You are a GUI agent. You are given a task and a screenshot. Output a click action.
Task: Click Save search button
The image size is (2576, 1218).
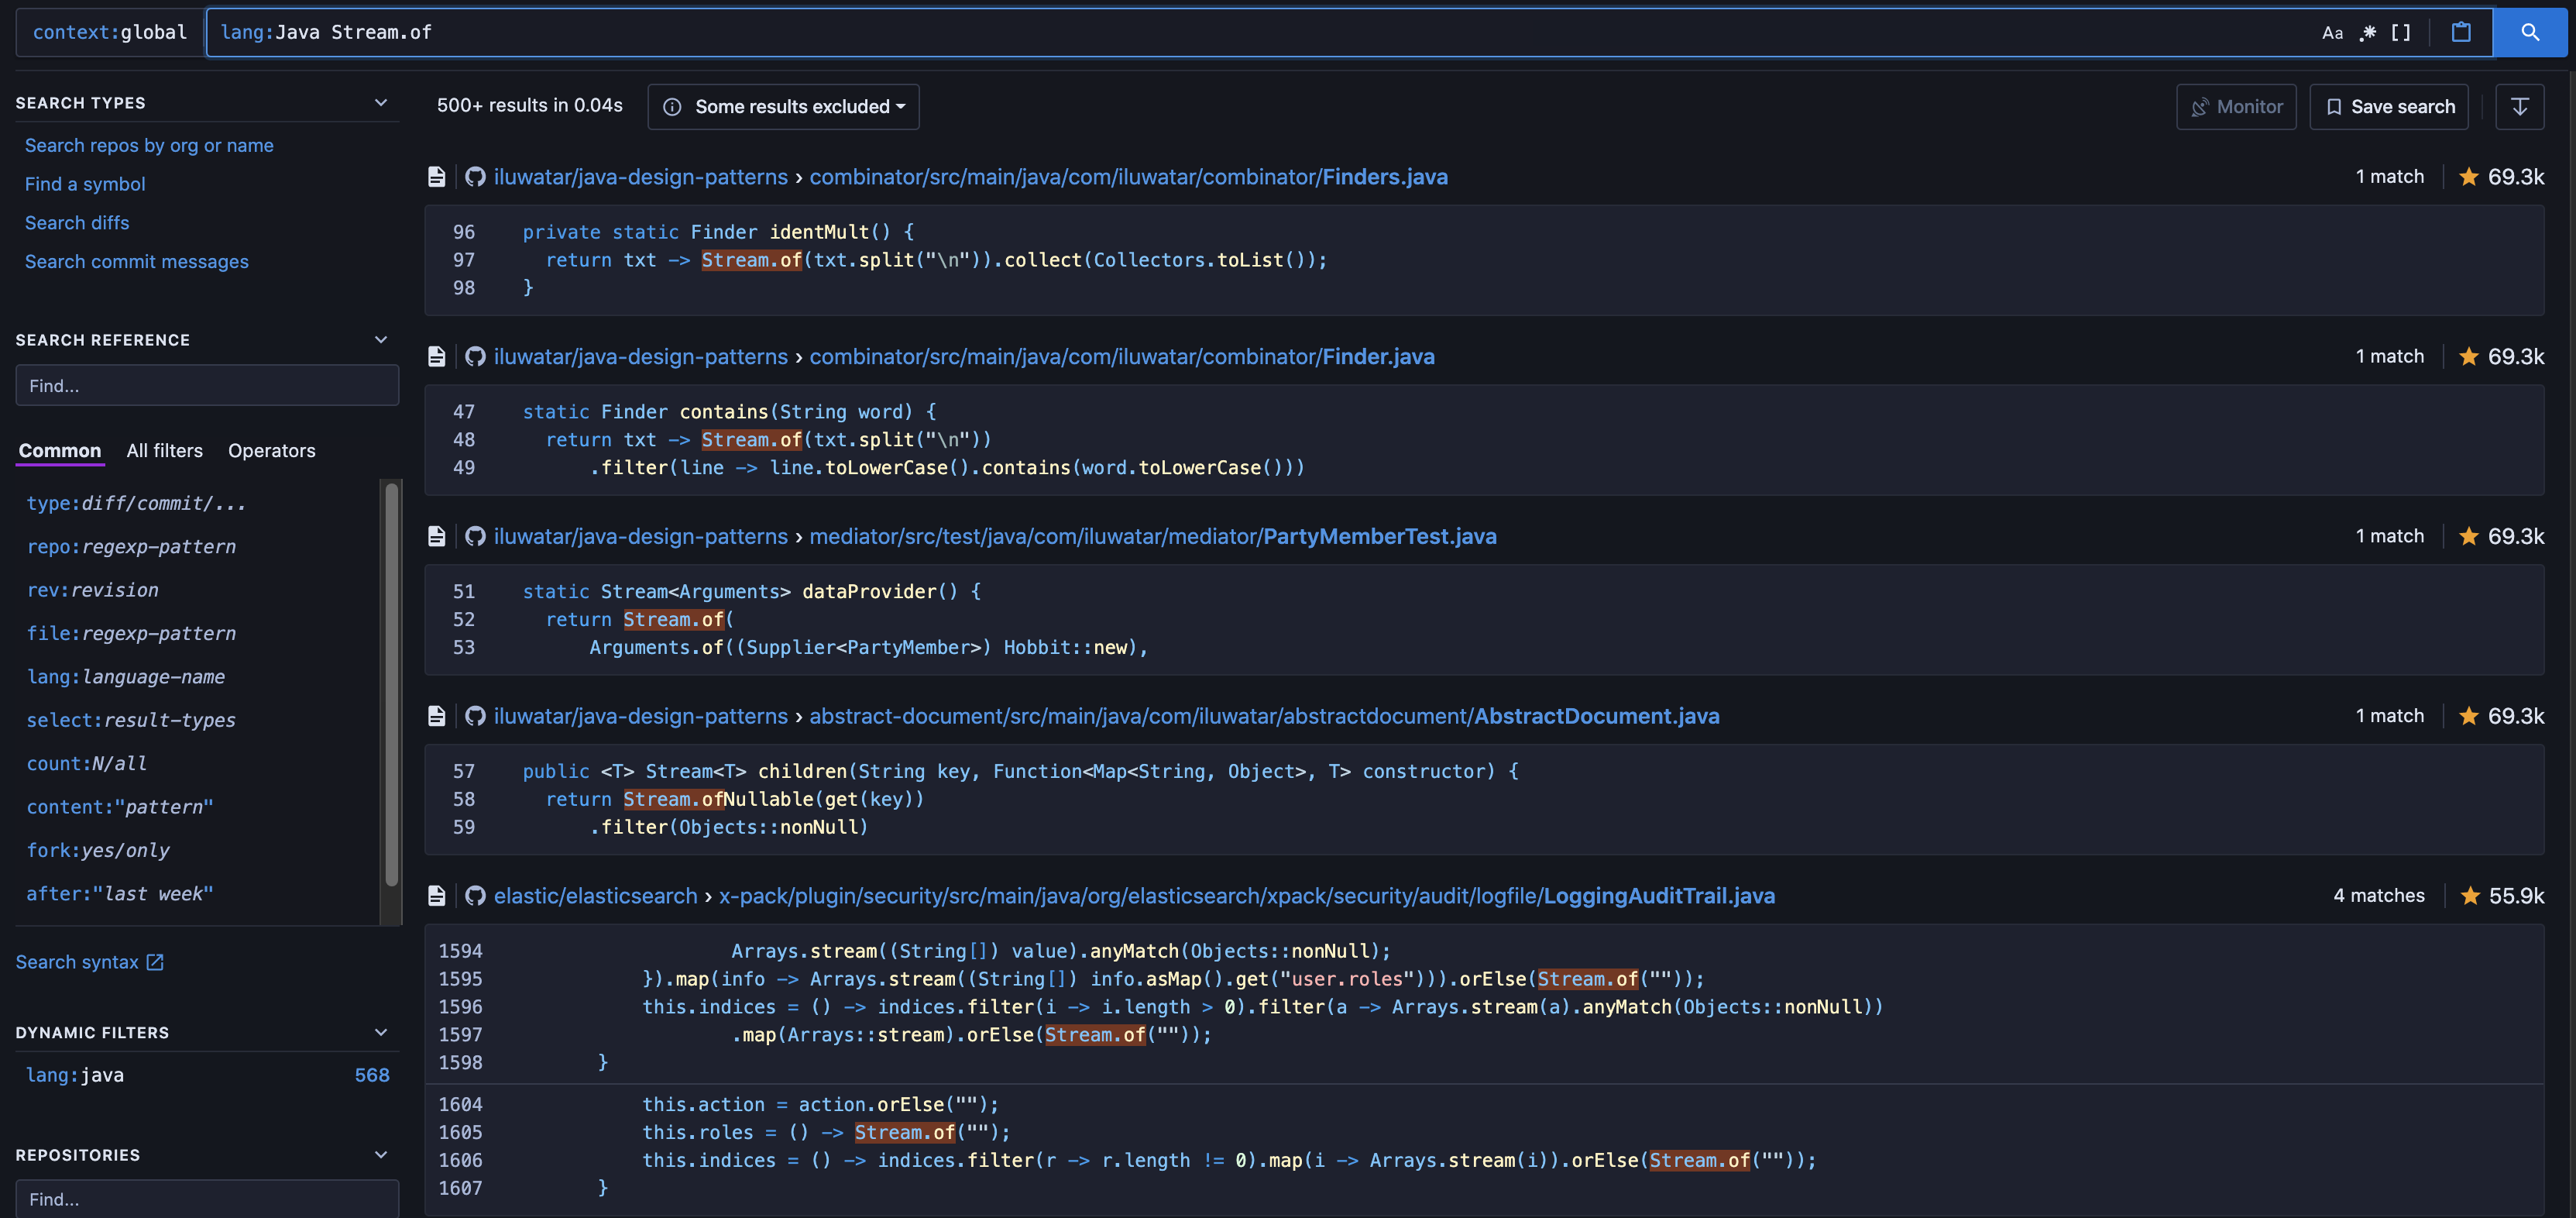2388,106
